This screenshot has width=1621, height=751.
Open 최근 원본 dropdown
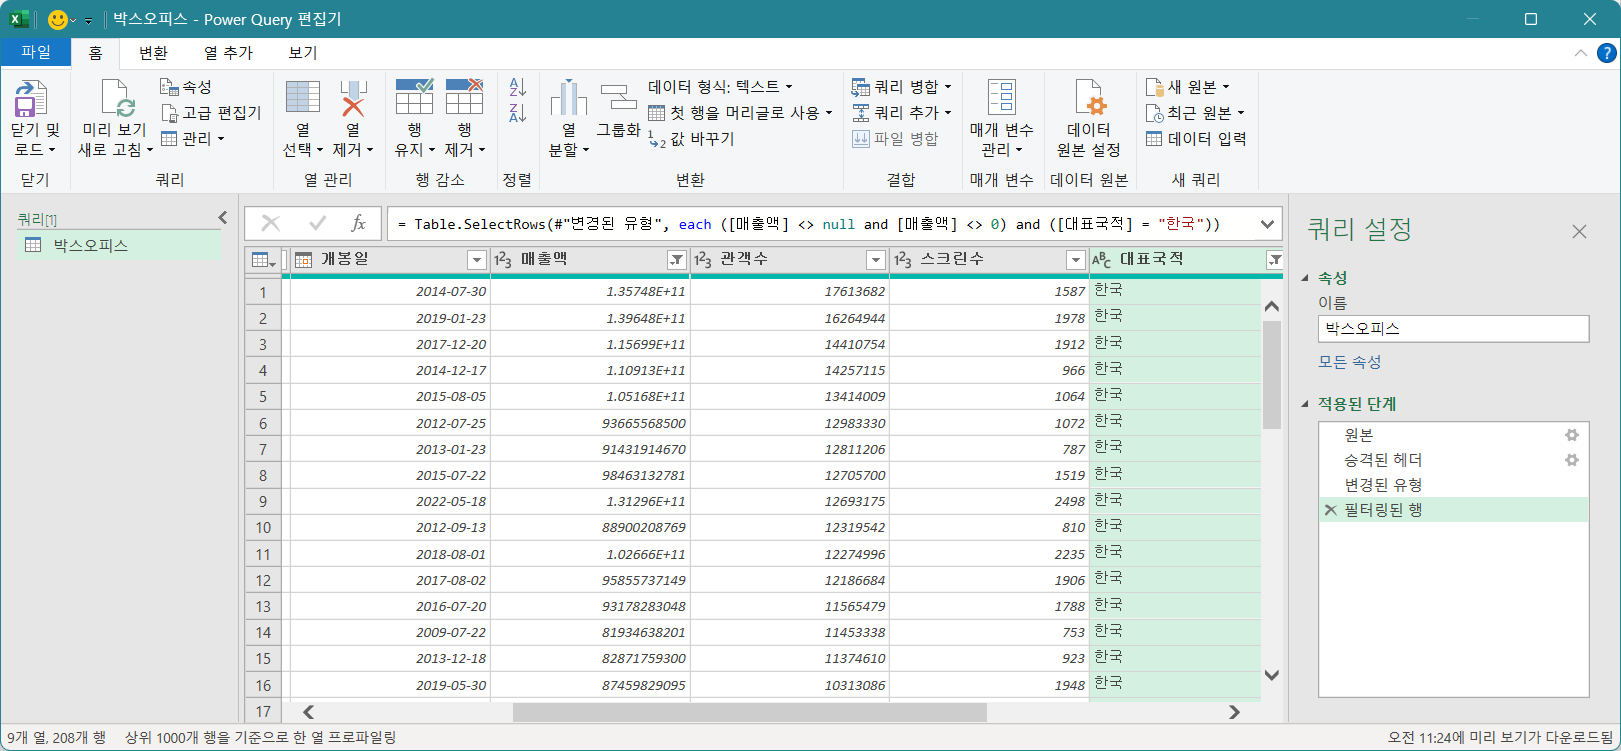point(1195,113)
